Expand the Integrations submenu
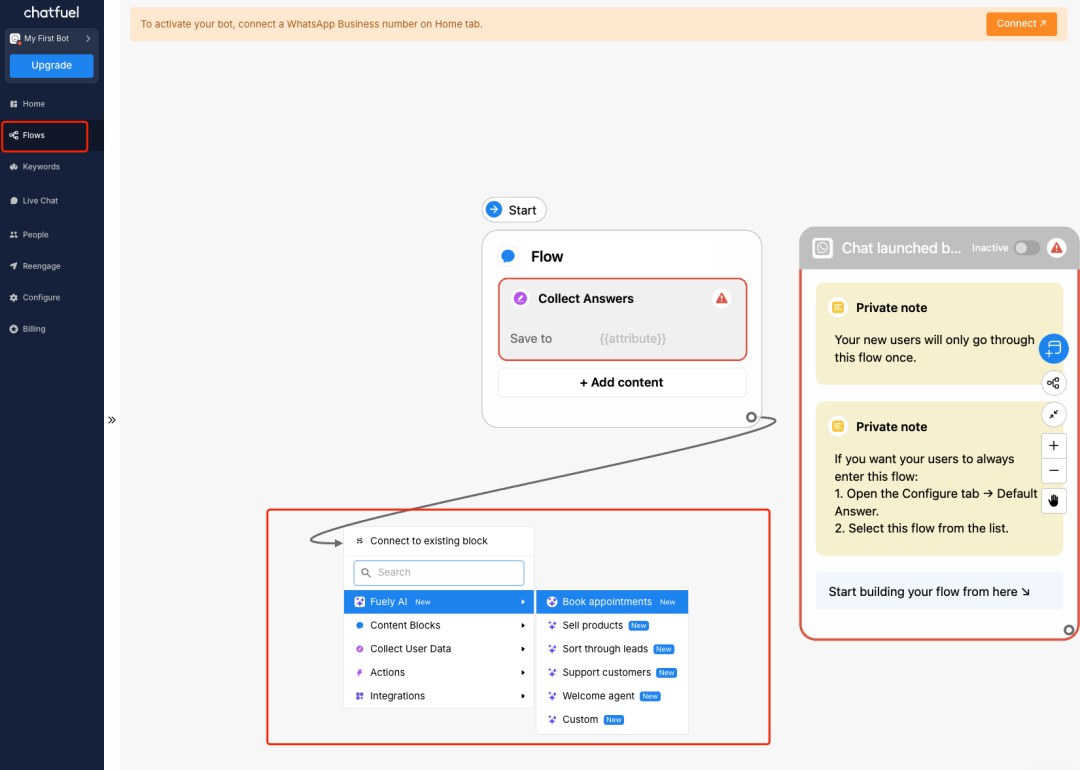The height and width of the screenshot is (770, 1080). pos(439,696)
